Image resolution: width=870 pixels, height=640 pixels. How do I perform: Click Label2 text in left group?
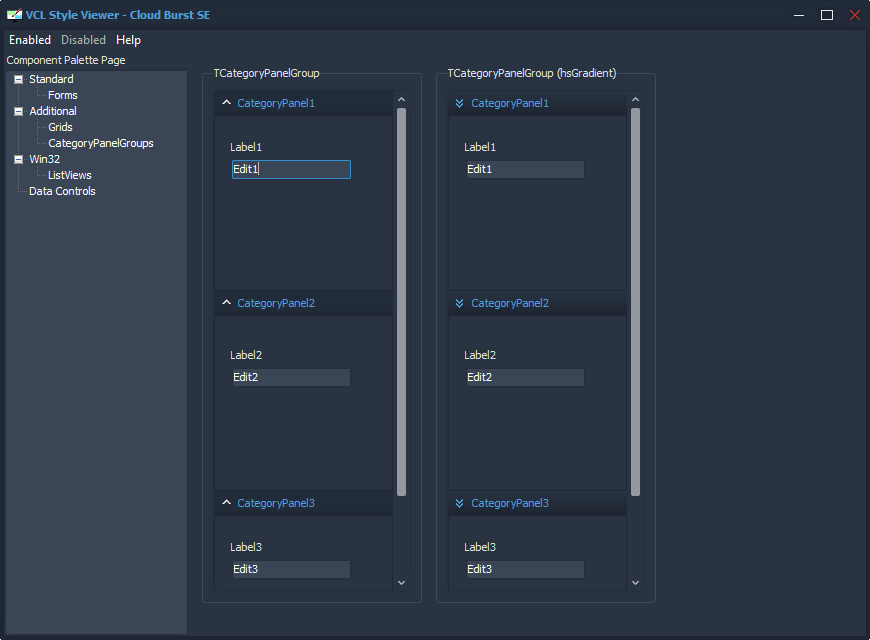pos(246,355)
